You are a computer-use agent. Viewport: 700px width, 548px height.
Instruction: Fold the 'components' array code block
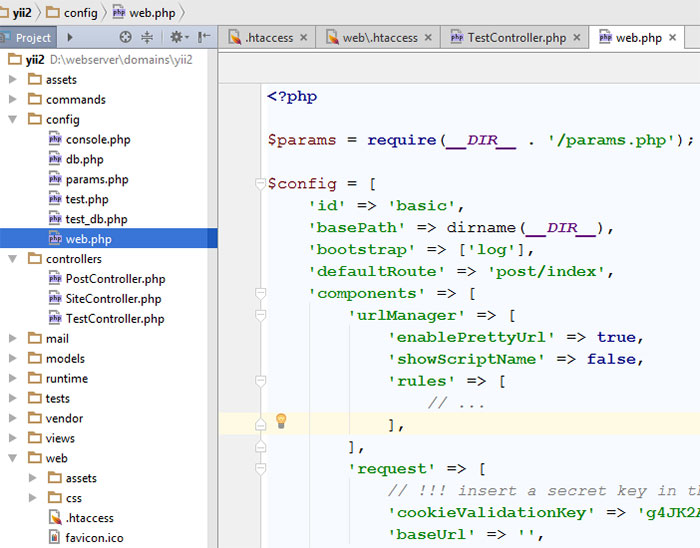coord(260,293)
